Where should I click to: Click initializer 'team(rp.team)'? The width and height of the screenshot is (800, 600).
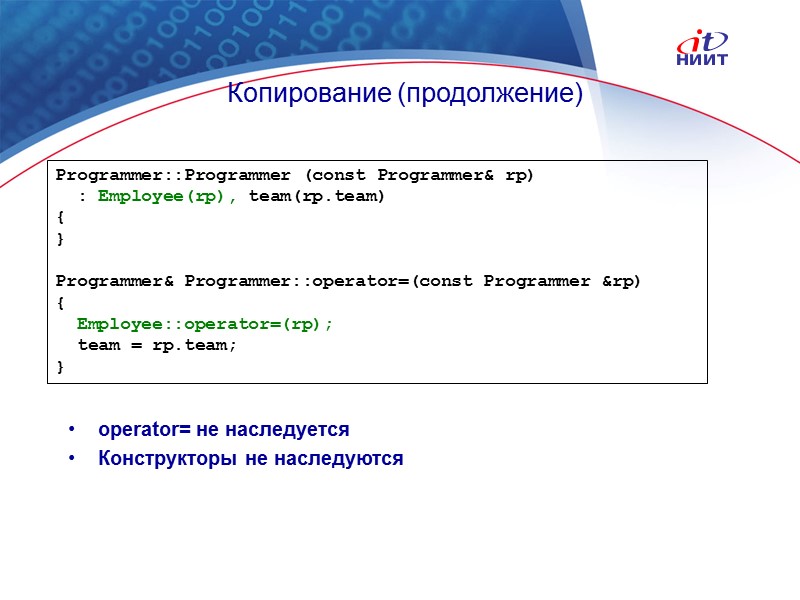(x=316, y=196)
